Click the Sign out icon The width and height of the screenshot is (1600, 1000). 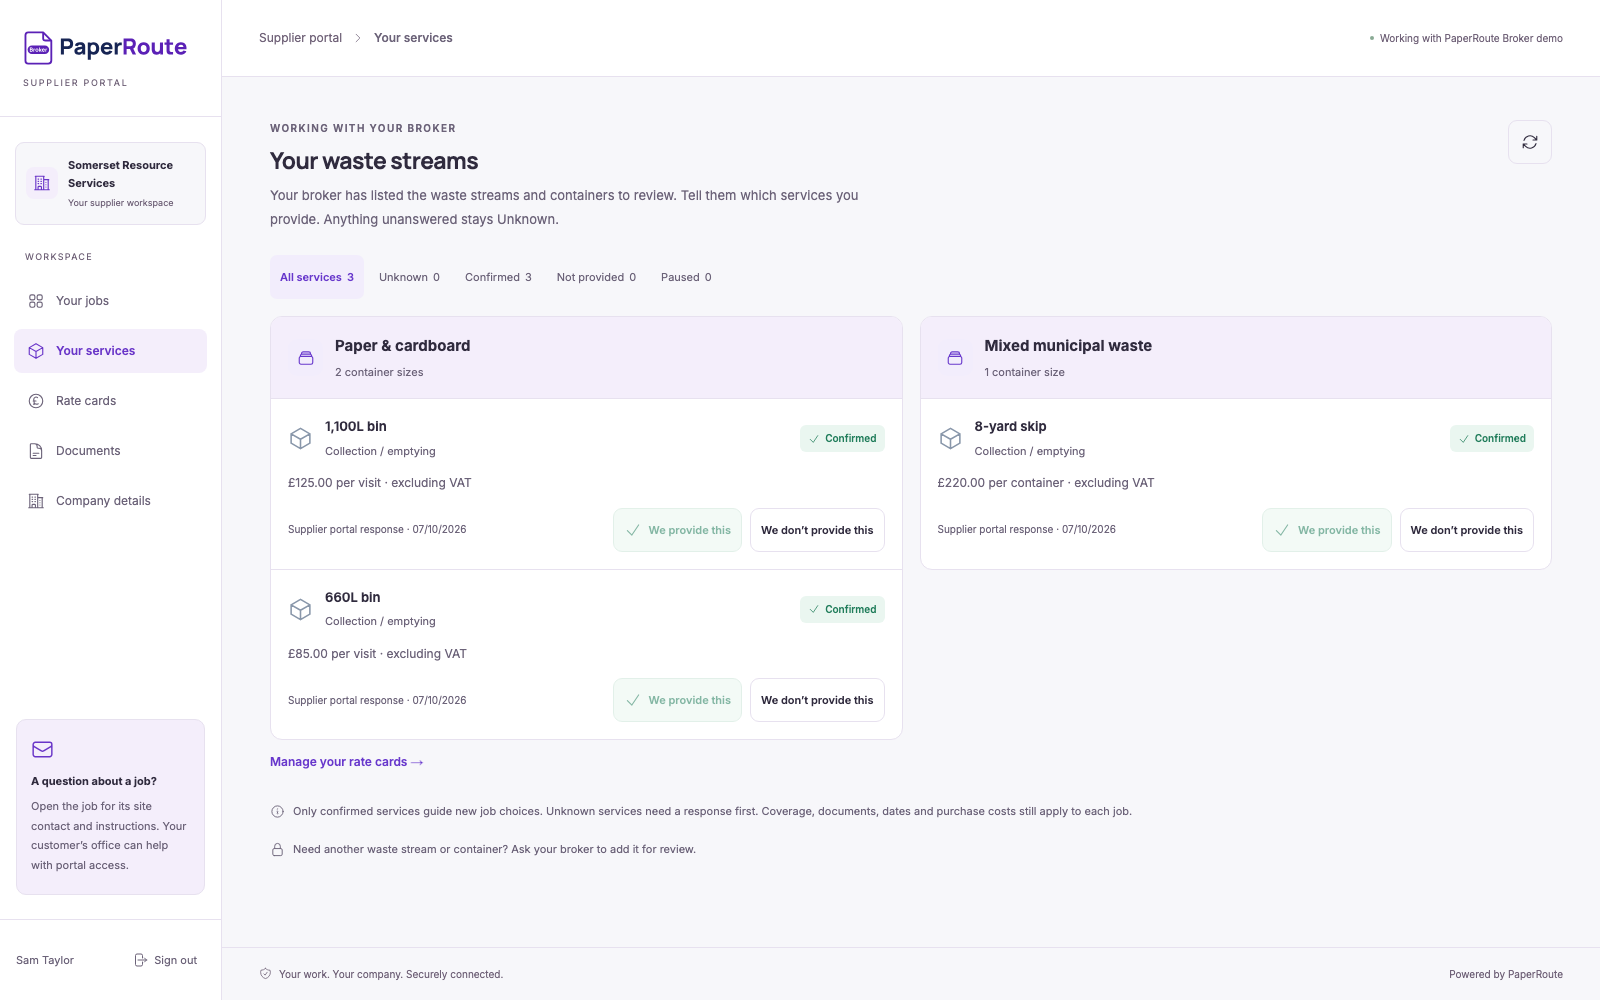coord(141,960)
